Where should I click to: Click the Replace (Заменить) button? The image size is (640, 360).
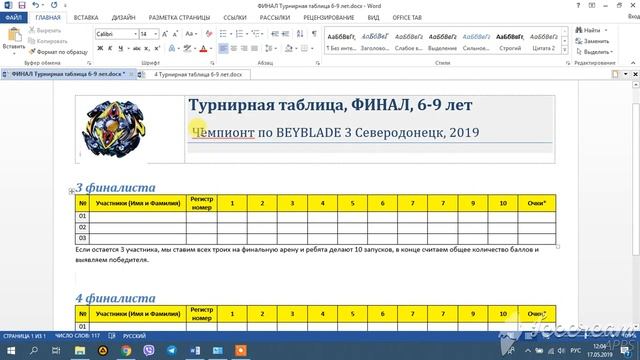(x=592, y=41)
